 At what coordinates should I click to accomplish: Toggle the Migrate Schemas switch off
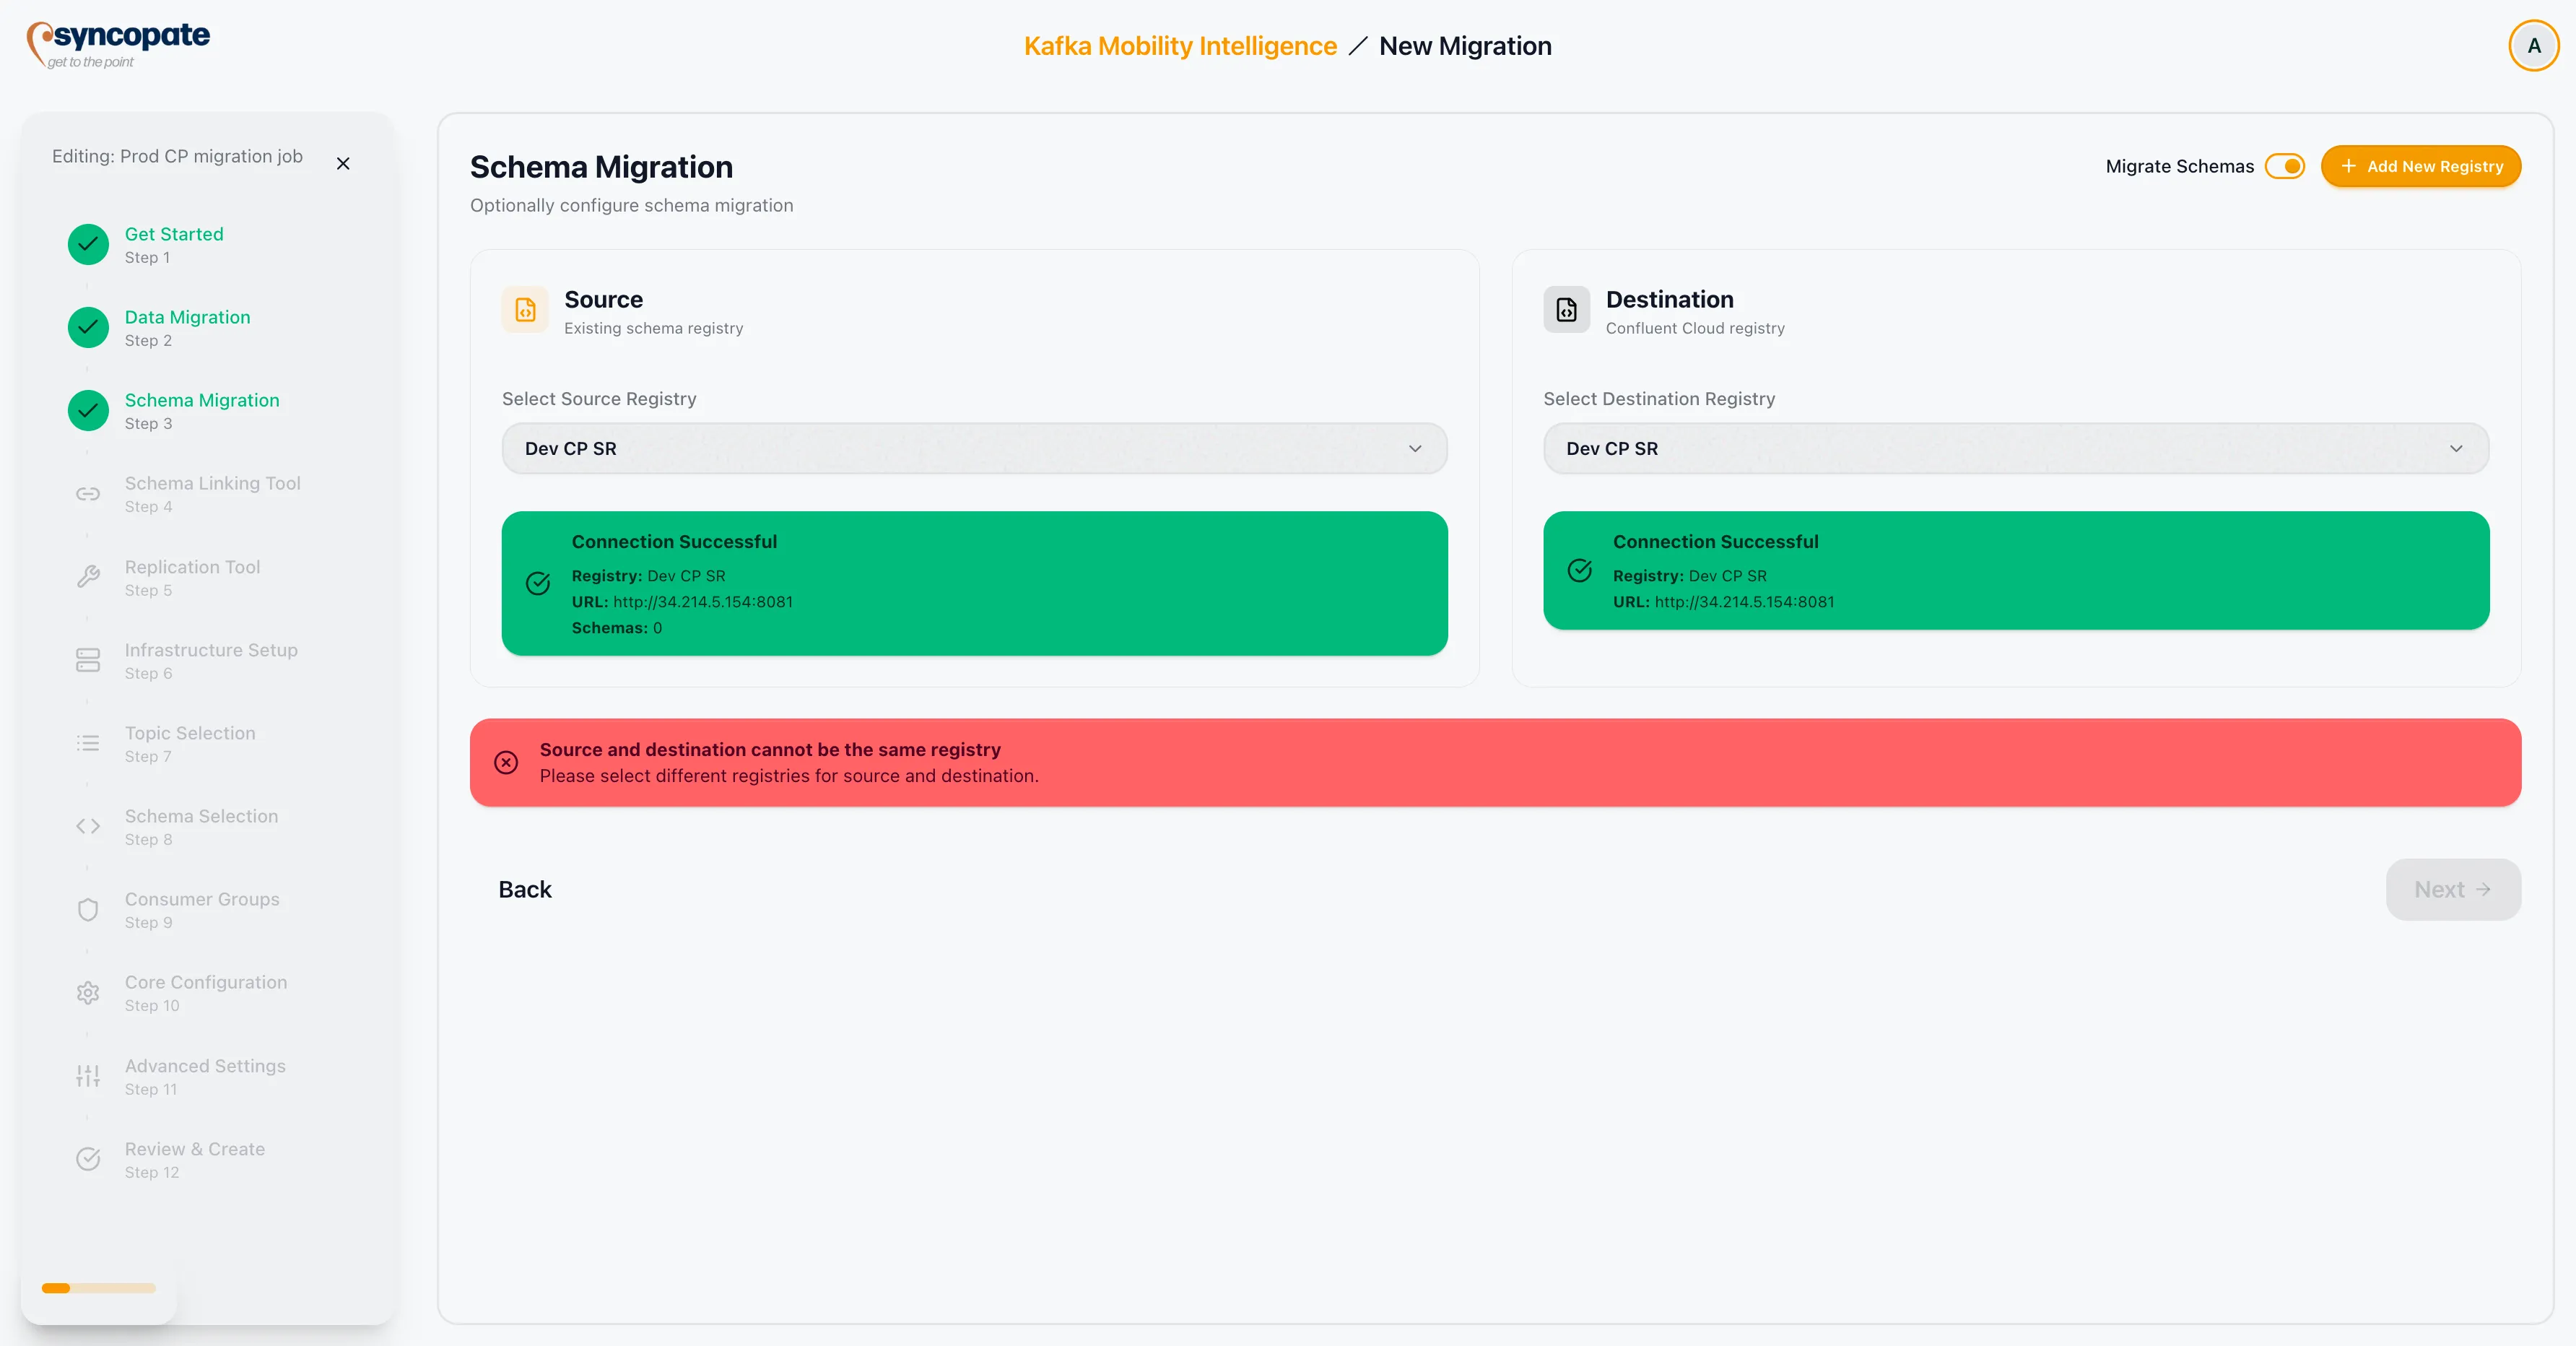click(2285, 166)
